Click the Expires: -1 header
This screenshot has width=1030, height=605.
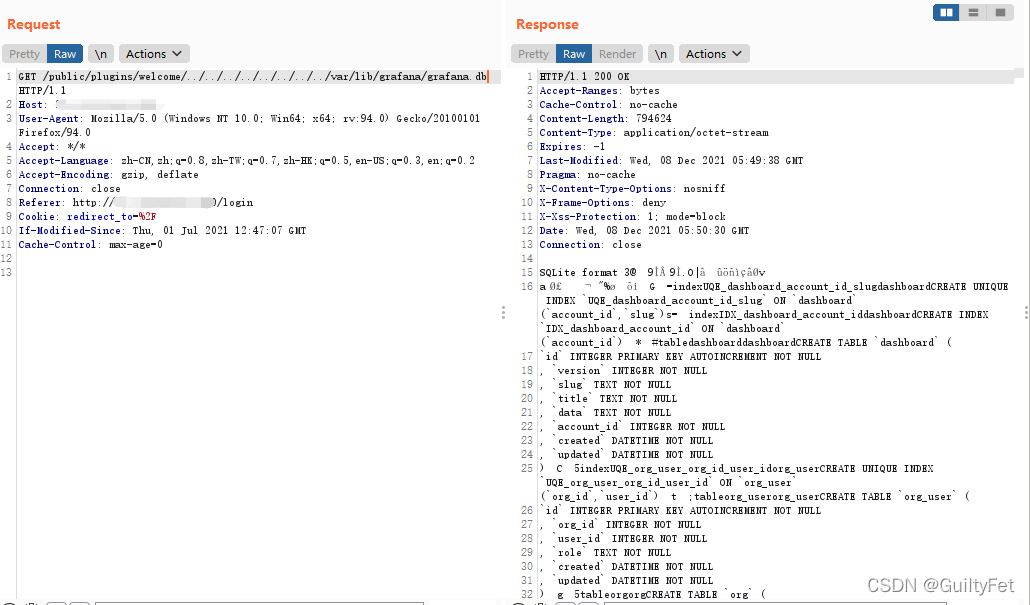click(572, 146)
